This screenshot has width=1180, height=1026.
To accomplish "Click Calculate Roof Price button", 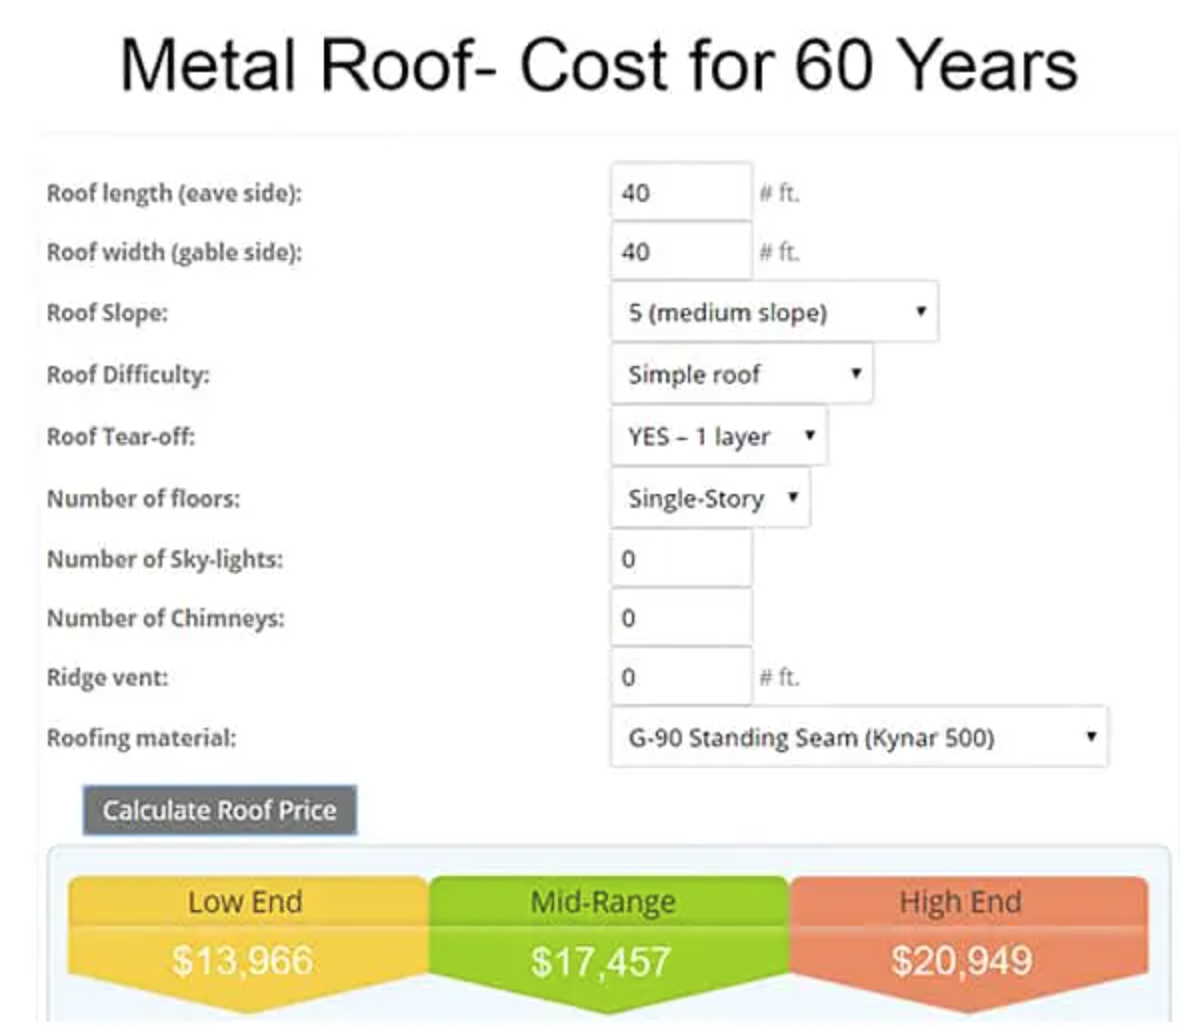I will [220, 811].
